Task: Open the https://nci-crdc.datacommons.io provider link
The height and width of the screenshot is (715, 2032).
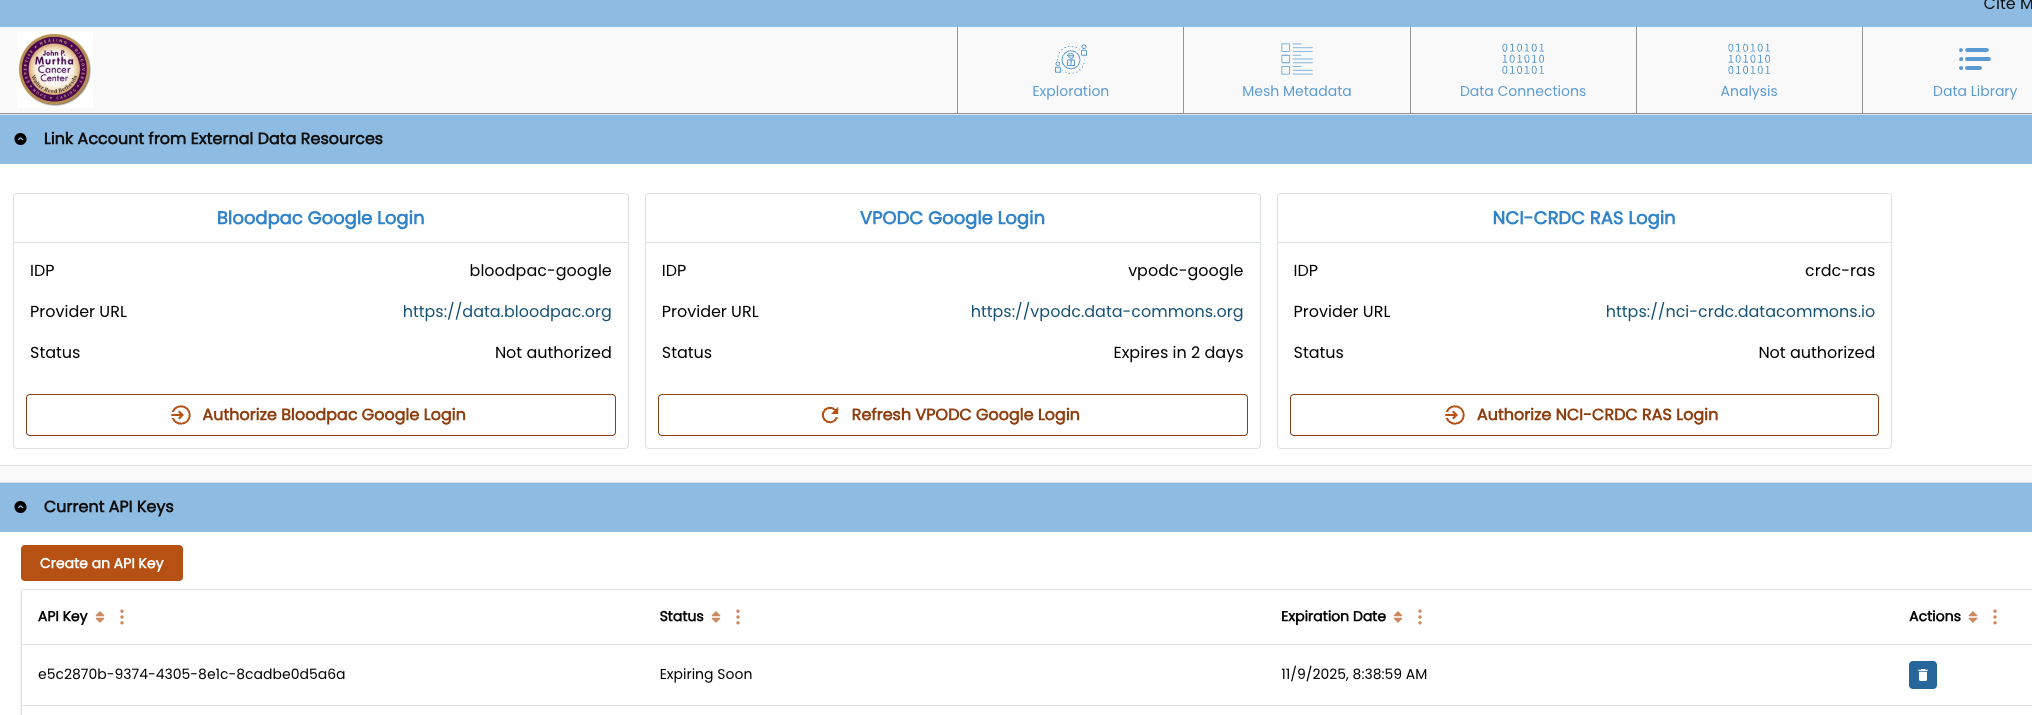Action: click(x=1740, y=311)
